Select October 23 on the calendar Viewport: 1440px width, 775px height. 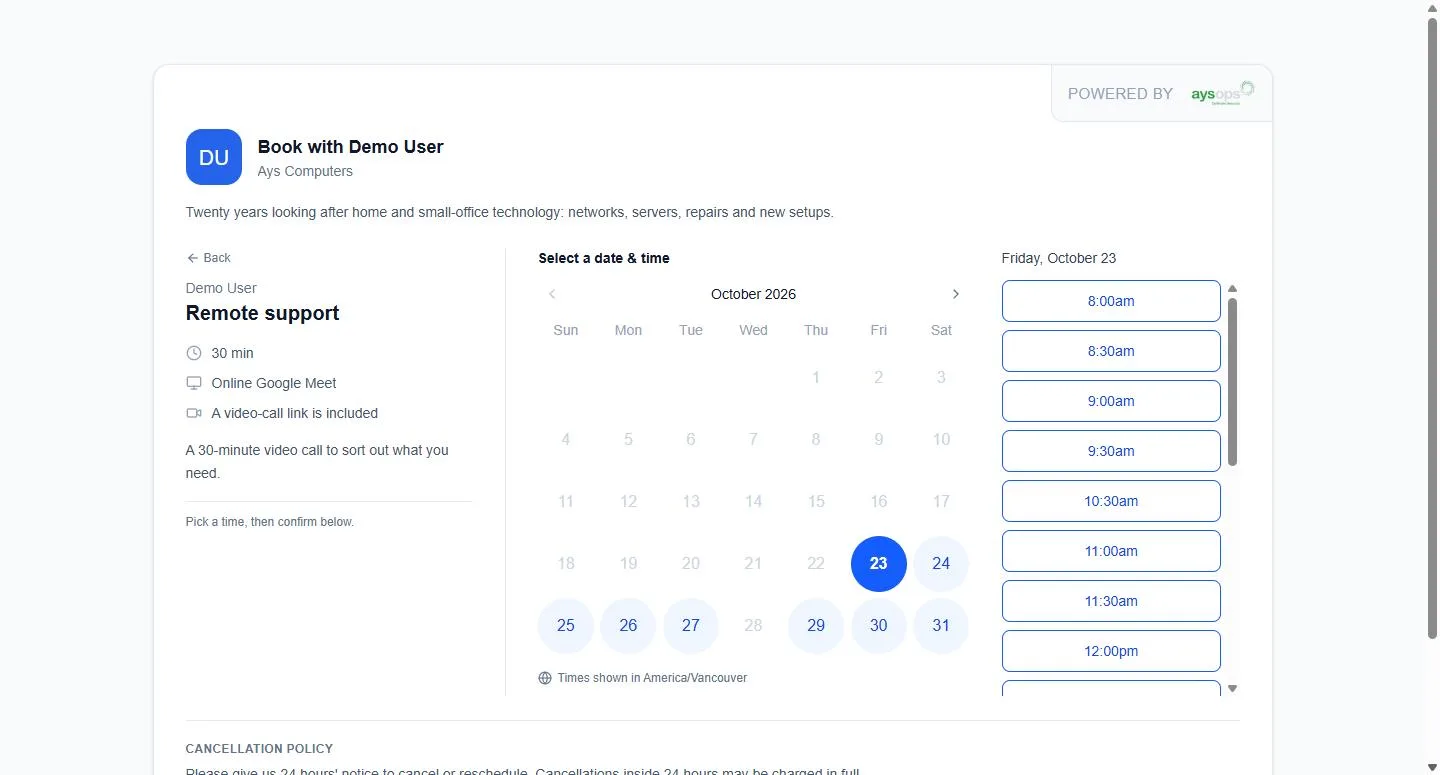point(878,564)
